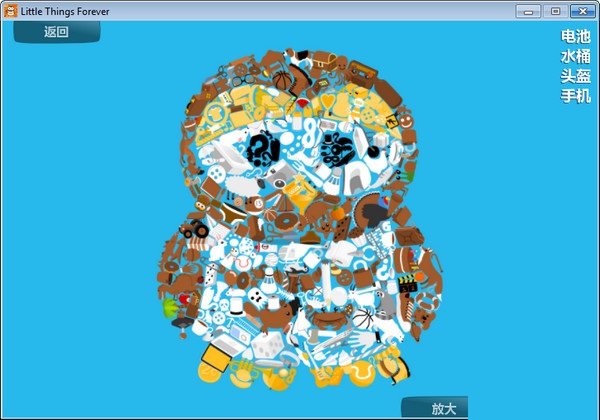600x420 pixels.
Task: Click the 放大 zoom button
Action: click(x=435, y=408)
